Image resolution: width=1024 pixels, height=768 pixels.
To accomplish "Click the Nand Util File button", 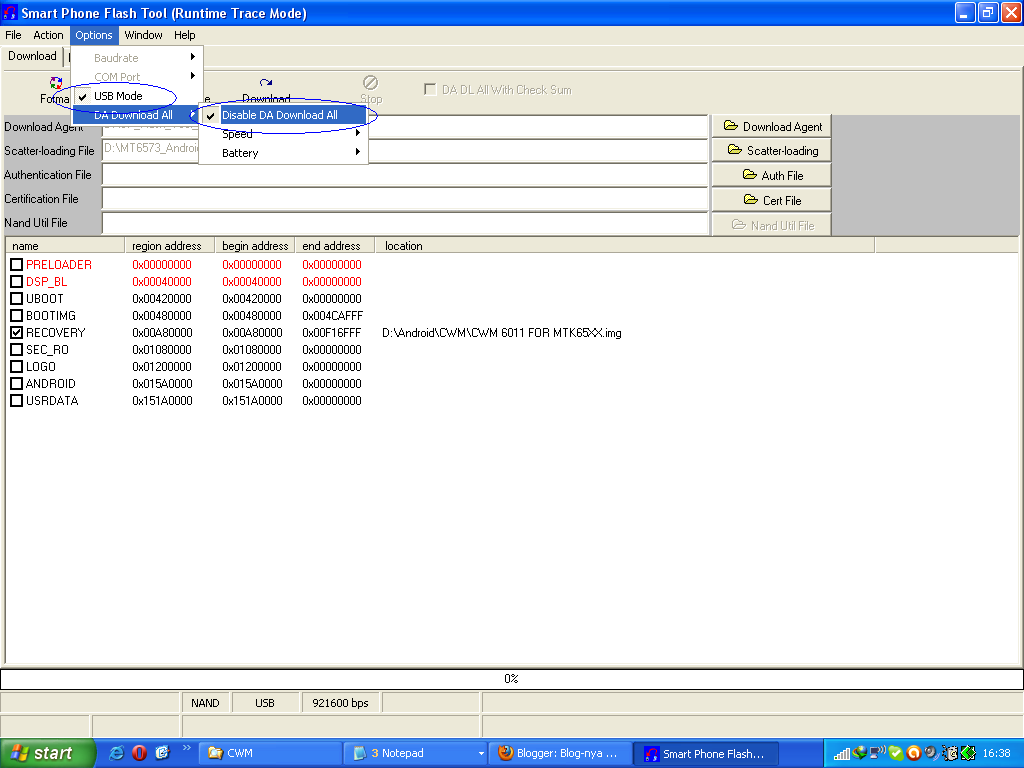I will (x=772, y=225).
